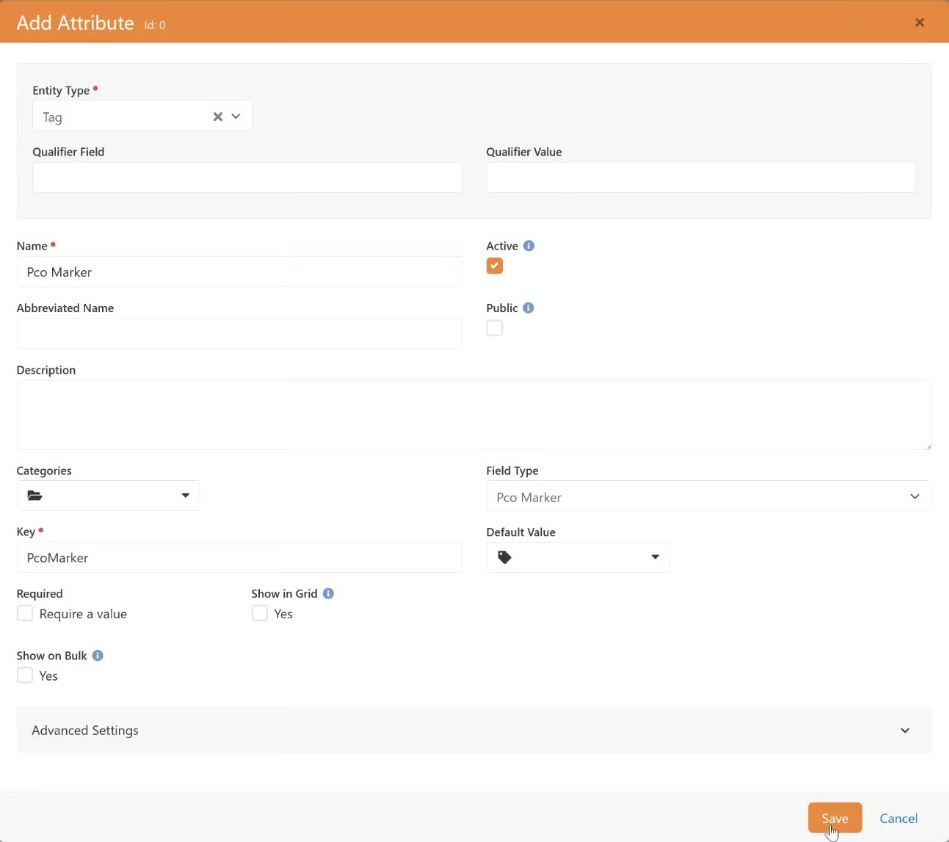This screenshot has height=842, width=949.
Task: Click the Active info icon
Action: pyautogui.click(x=529, y=246)
